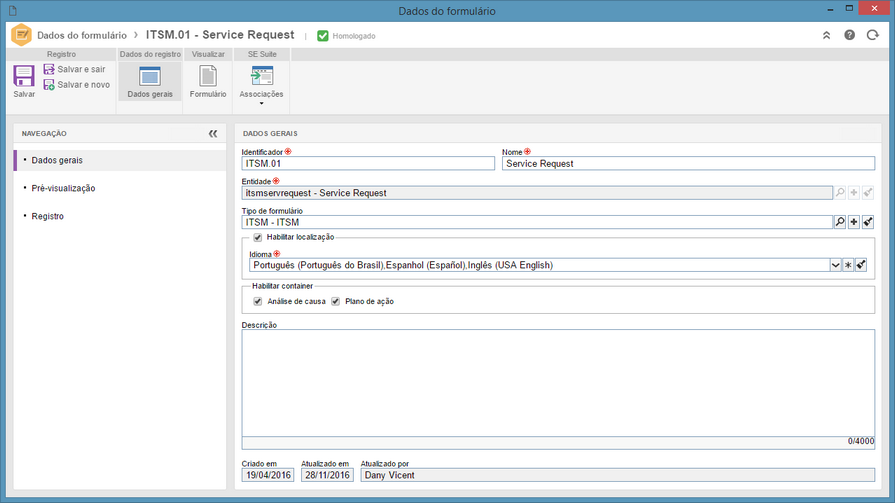Toggle Plano de ação checkbox
Screen dimensions: 895x503
click(336, 301)
